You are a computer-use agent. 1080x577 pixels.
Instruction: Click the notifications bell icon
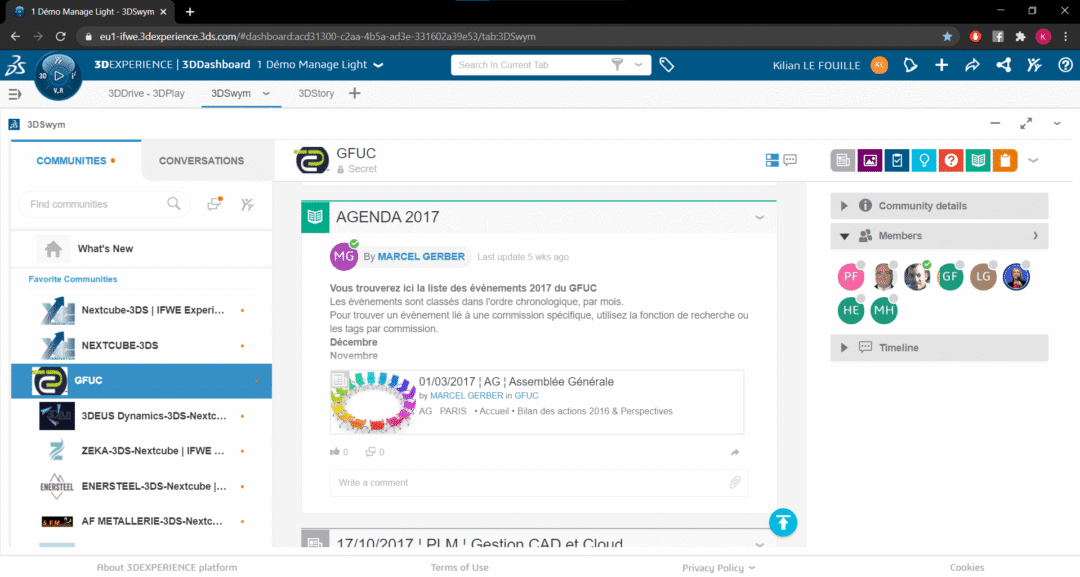click(910, 65)
